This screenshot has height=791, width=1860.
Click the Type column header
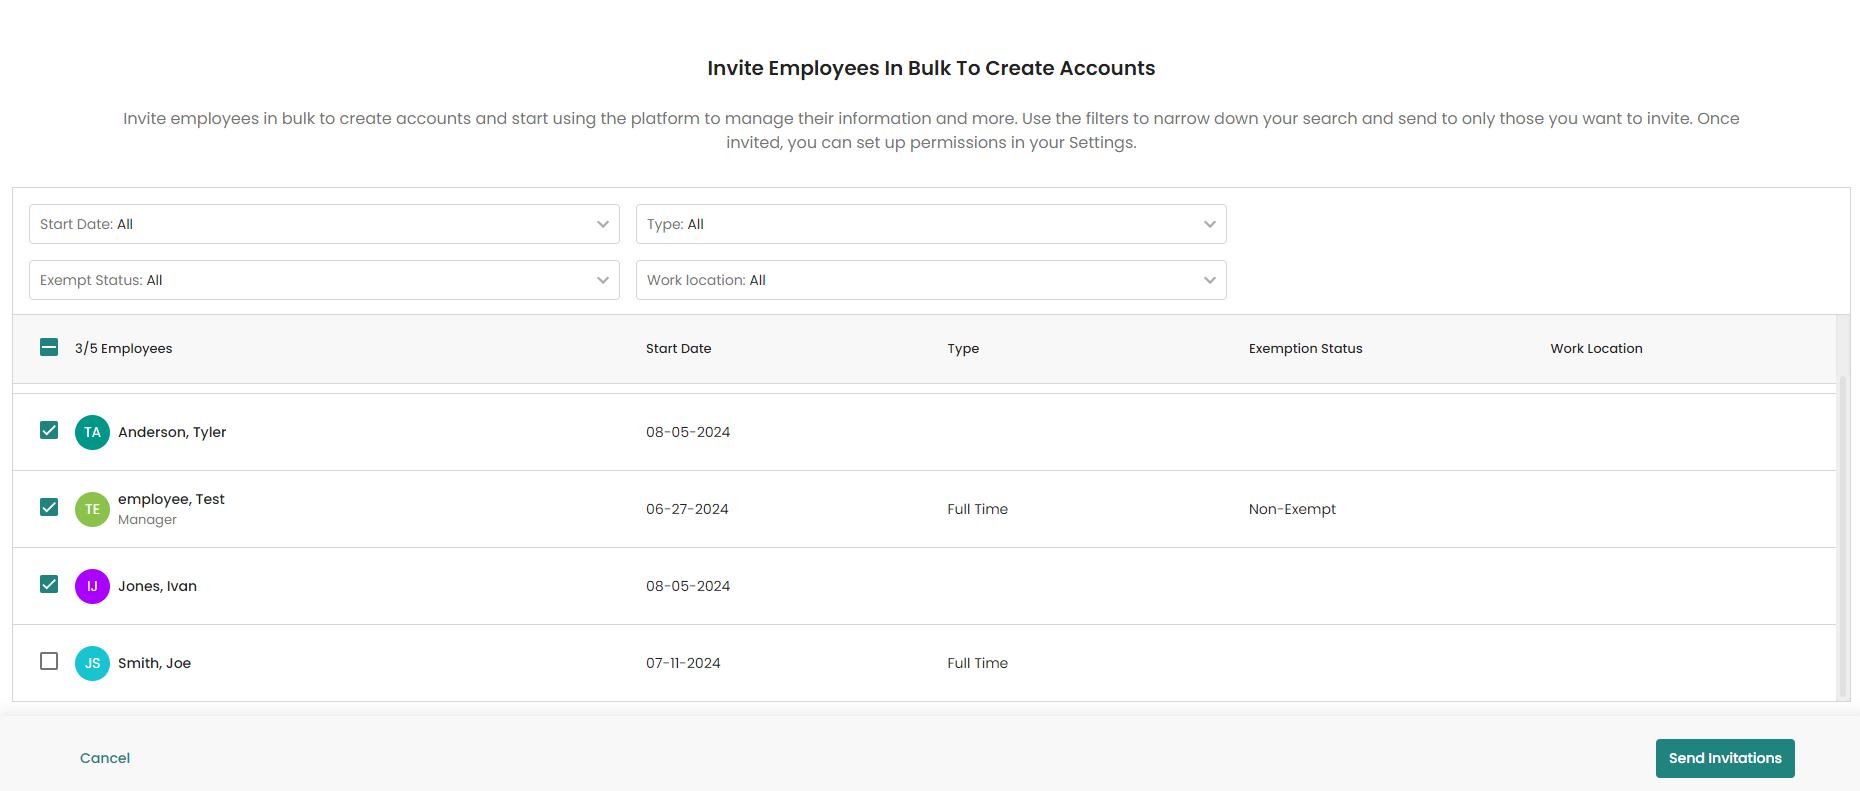[x=963, y=348]
